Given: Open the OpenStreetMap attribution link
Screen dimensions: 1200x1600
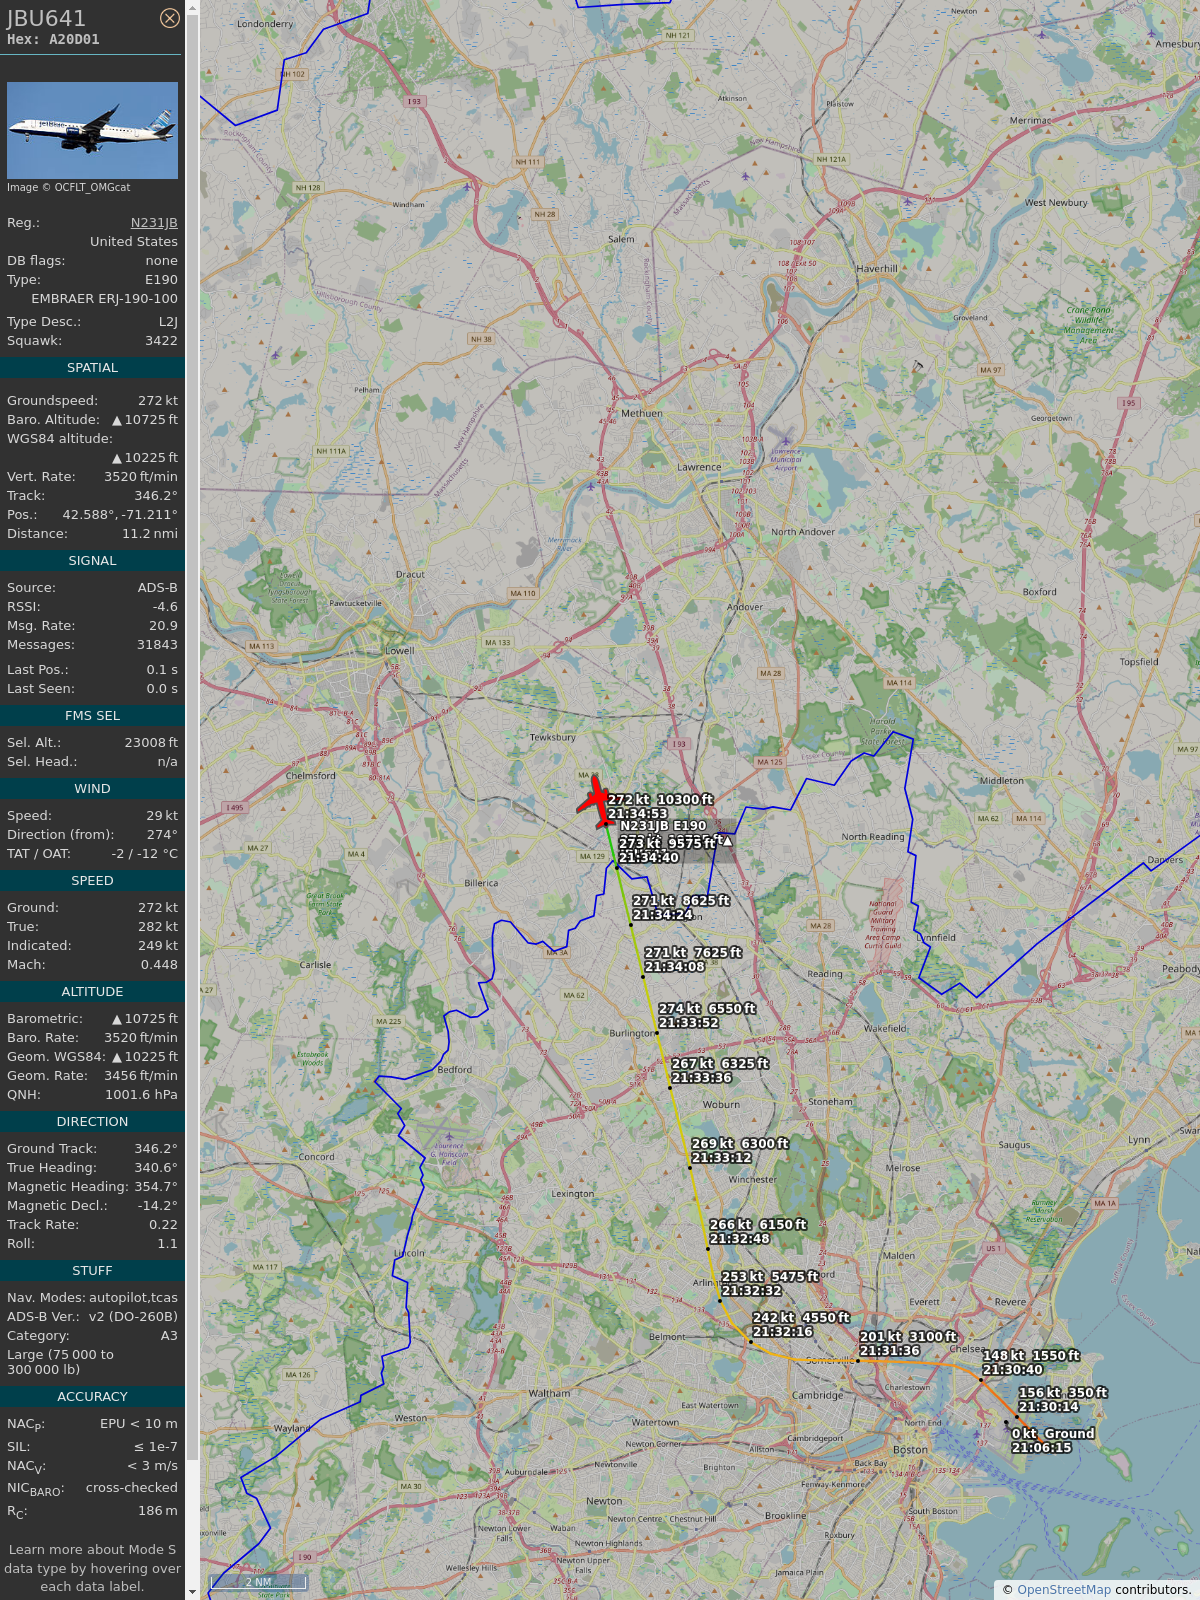Looking at the screenshot, I should (1064, 1589).
